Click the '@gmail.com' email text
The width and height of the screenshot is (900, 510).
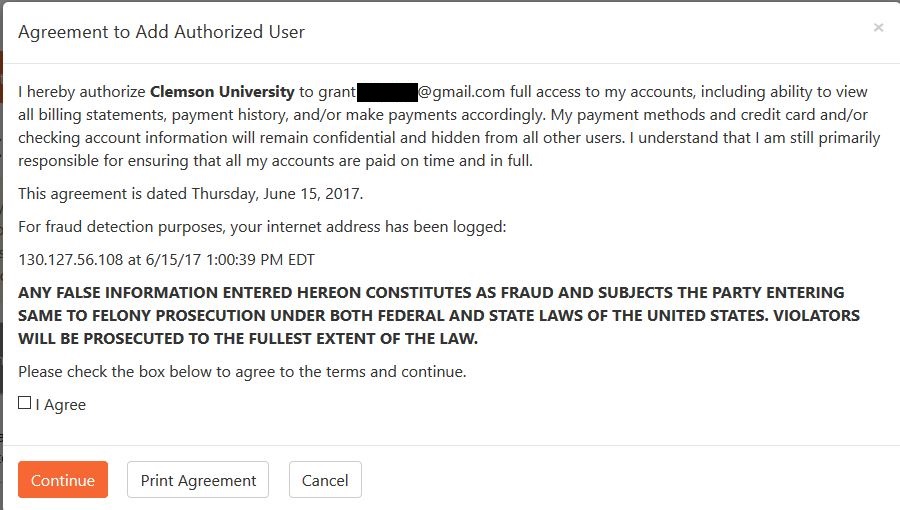(x=461, y=92)
